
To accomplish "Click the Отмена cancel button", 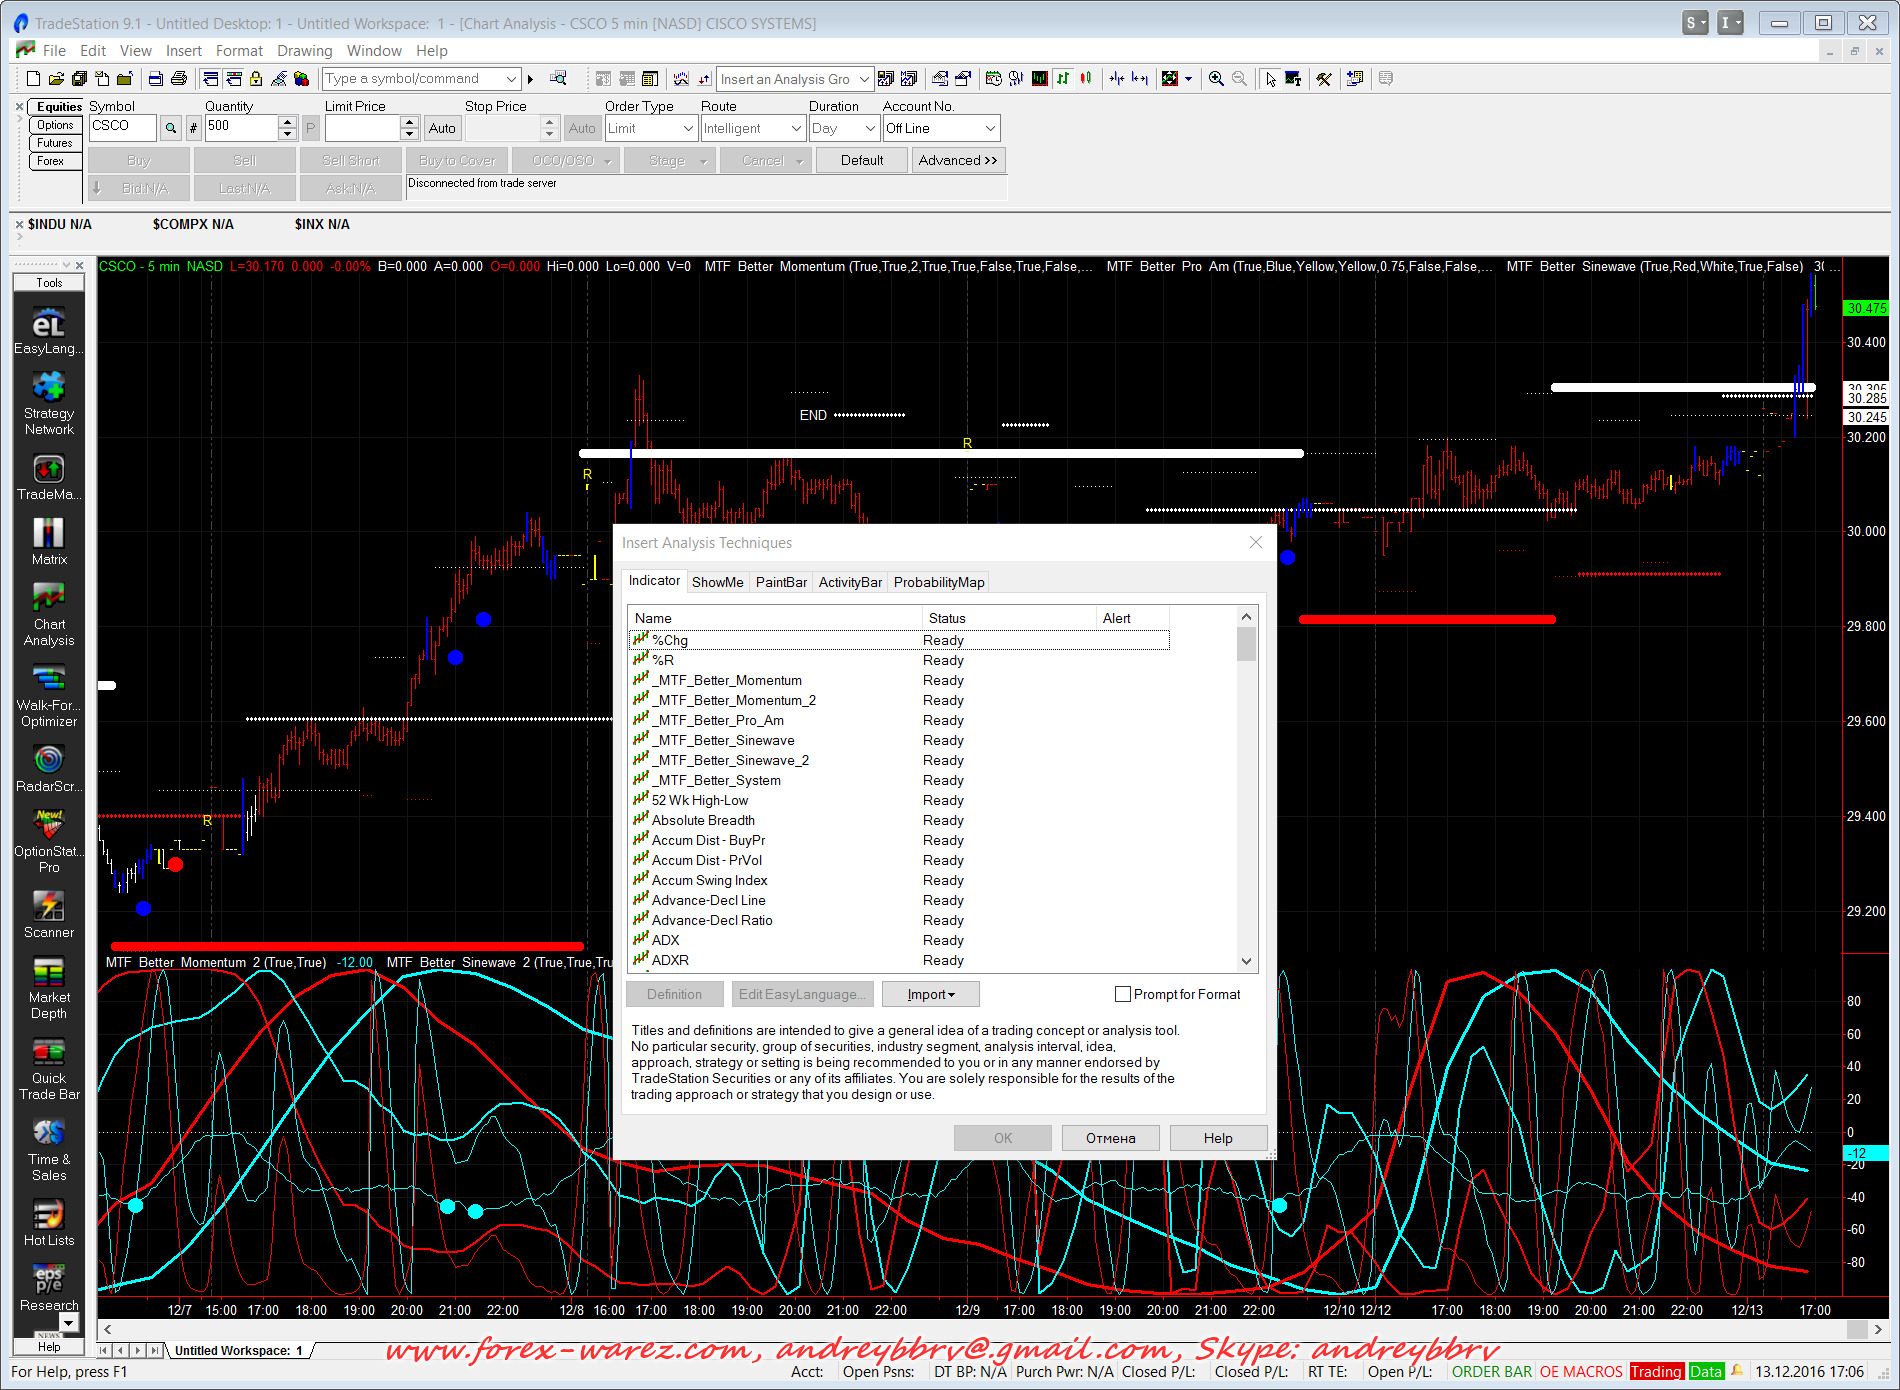I will (1110, 1138).
